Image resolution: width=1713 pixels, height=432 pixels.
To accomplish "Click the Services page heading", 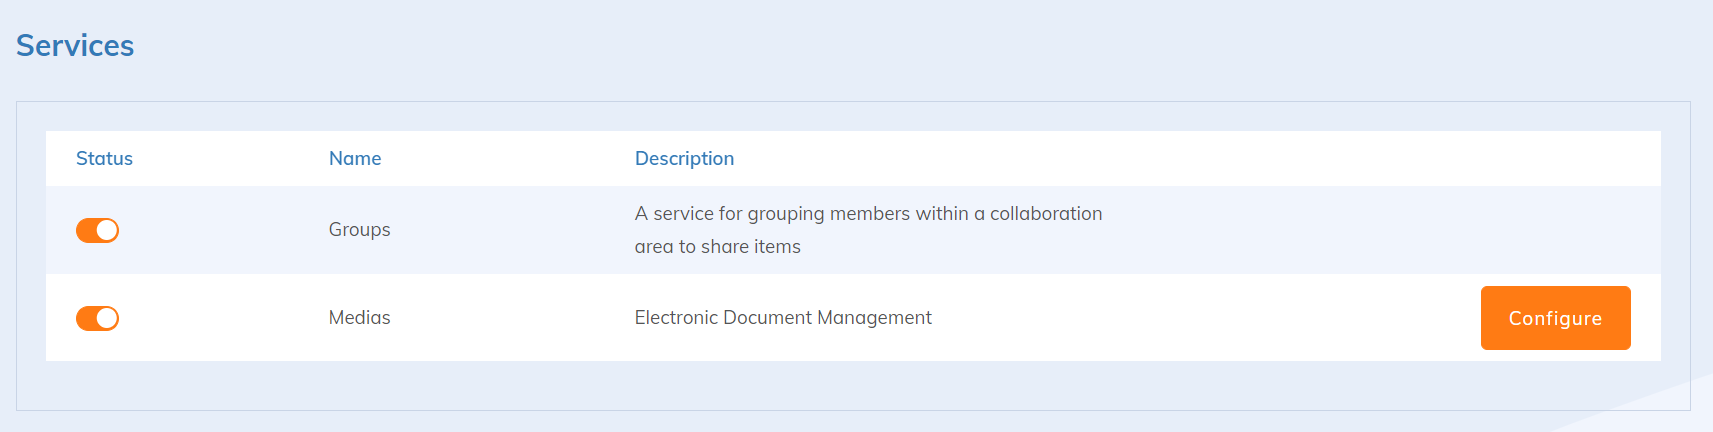I will (x=75, y=45).
